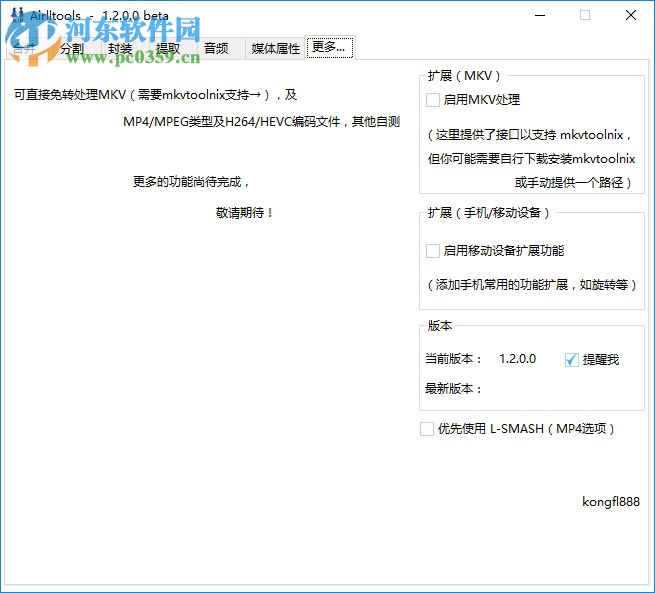This screenshot has width=655, height=593.
Task: Click the 敬请期待！ text
Action: (245, 213)
